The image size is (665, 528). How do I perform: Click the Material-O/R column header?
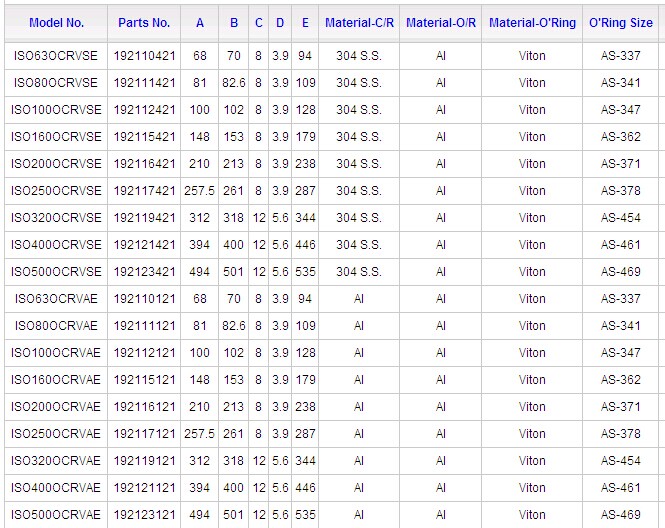(x=440, y=22)
